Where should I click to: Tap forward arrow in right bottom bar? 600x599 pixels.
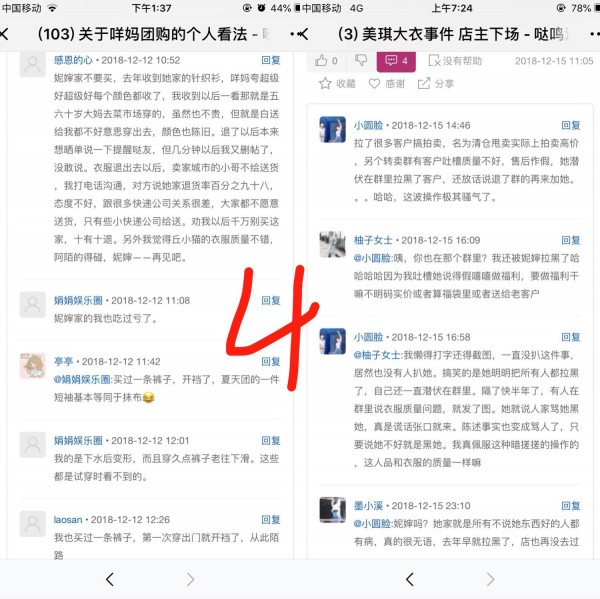[490, 579]
